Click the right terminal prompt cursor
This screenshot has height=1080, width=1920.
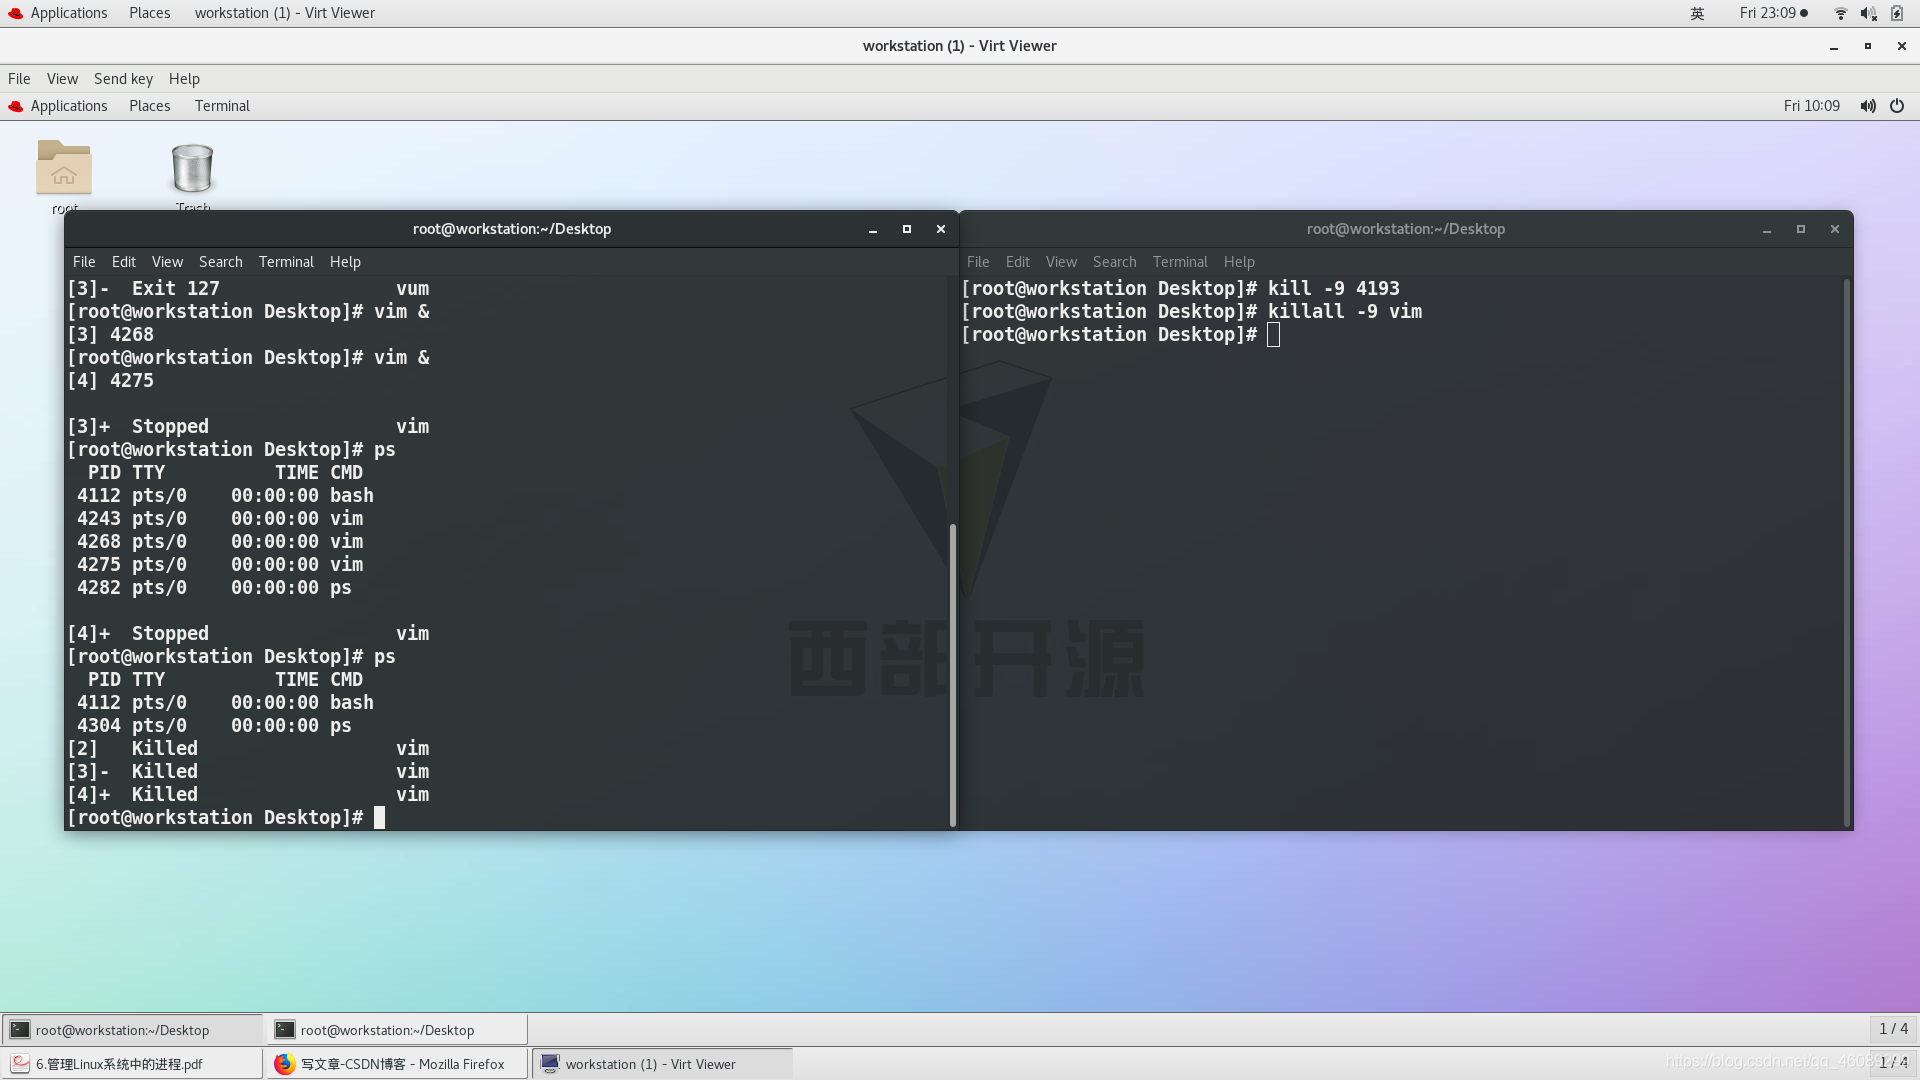pyautogui.click(x=1273, y=335)
